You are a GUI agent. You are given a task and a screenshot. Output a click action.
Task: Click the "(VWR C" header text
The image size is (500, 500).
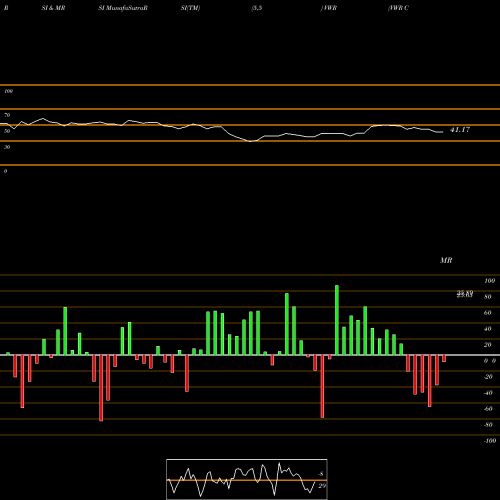(x=398, y=8)
